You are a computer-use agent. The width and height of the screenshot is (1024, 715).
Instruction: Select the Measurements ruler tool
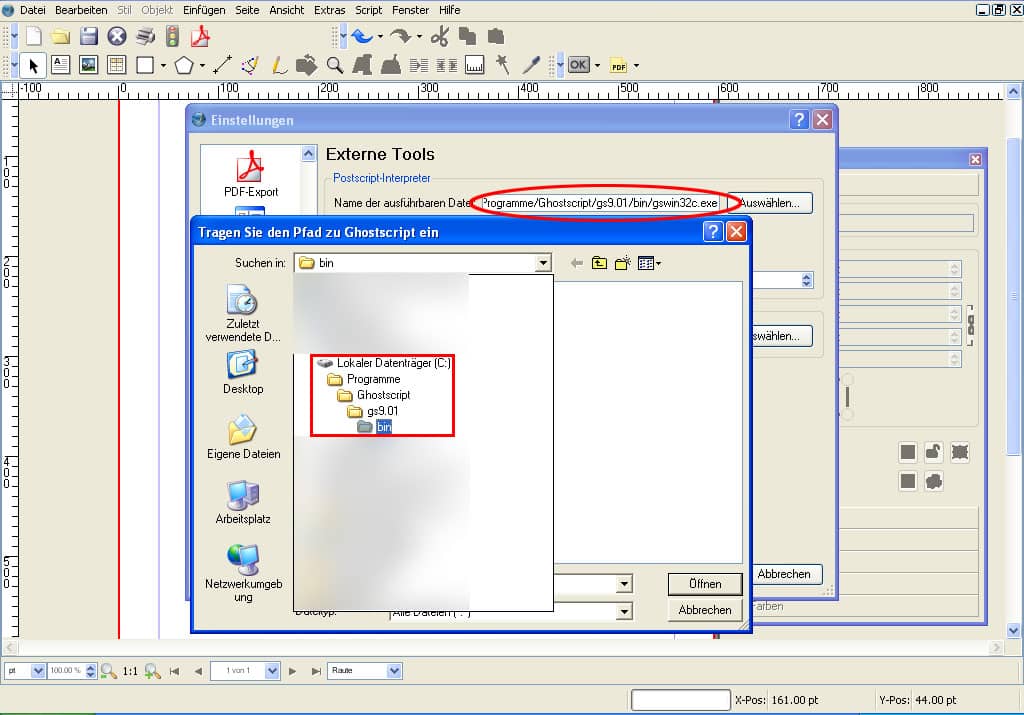(x=474, y=64)
